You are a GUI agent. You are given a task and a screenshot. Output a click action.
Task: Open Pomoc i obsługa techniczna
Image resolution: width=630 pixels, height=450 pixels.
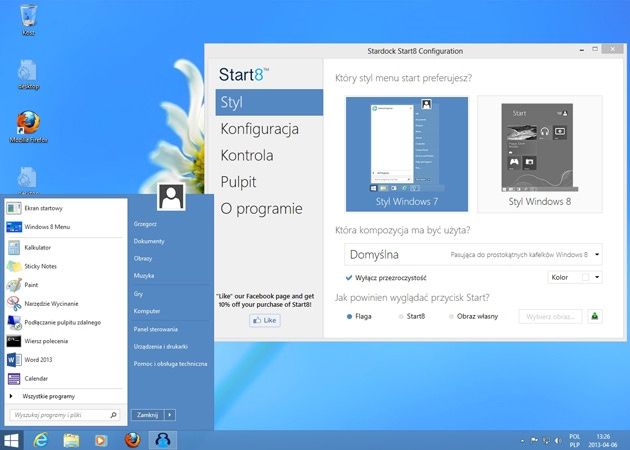[x=170, y=364]
